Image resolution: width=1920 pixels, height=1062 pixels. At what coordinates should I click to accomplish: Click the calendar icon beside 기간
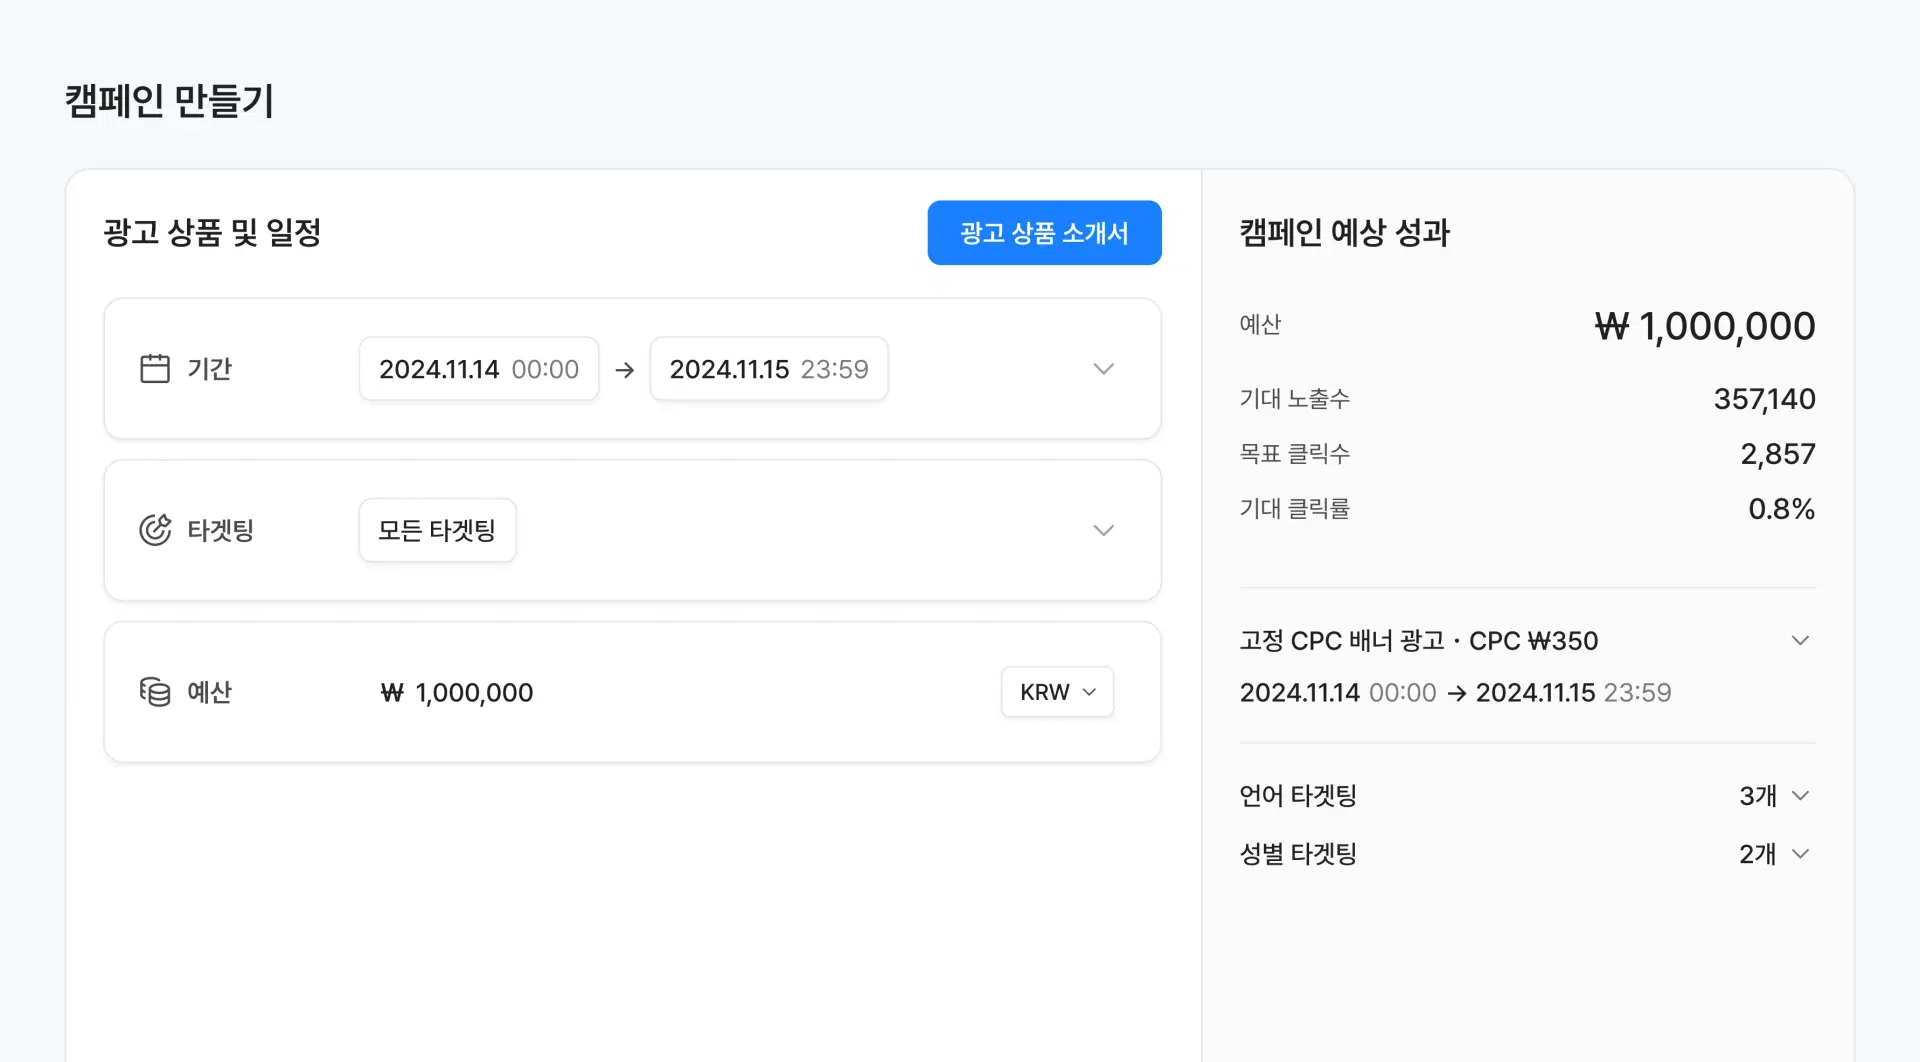(x=155, y=369)
